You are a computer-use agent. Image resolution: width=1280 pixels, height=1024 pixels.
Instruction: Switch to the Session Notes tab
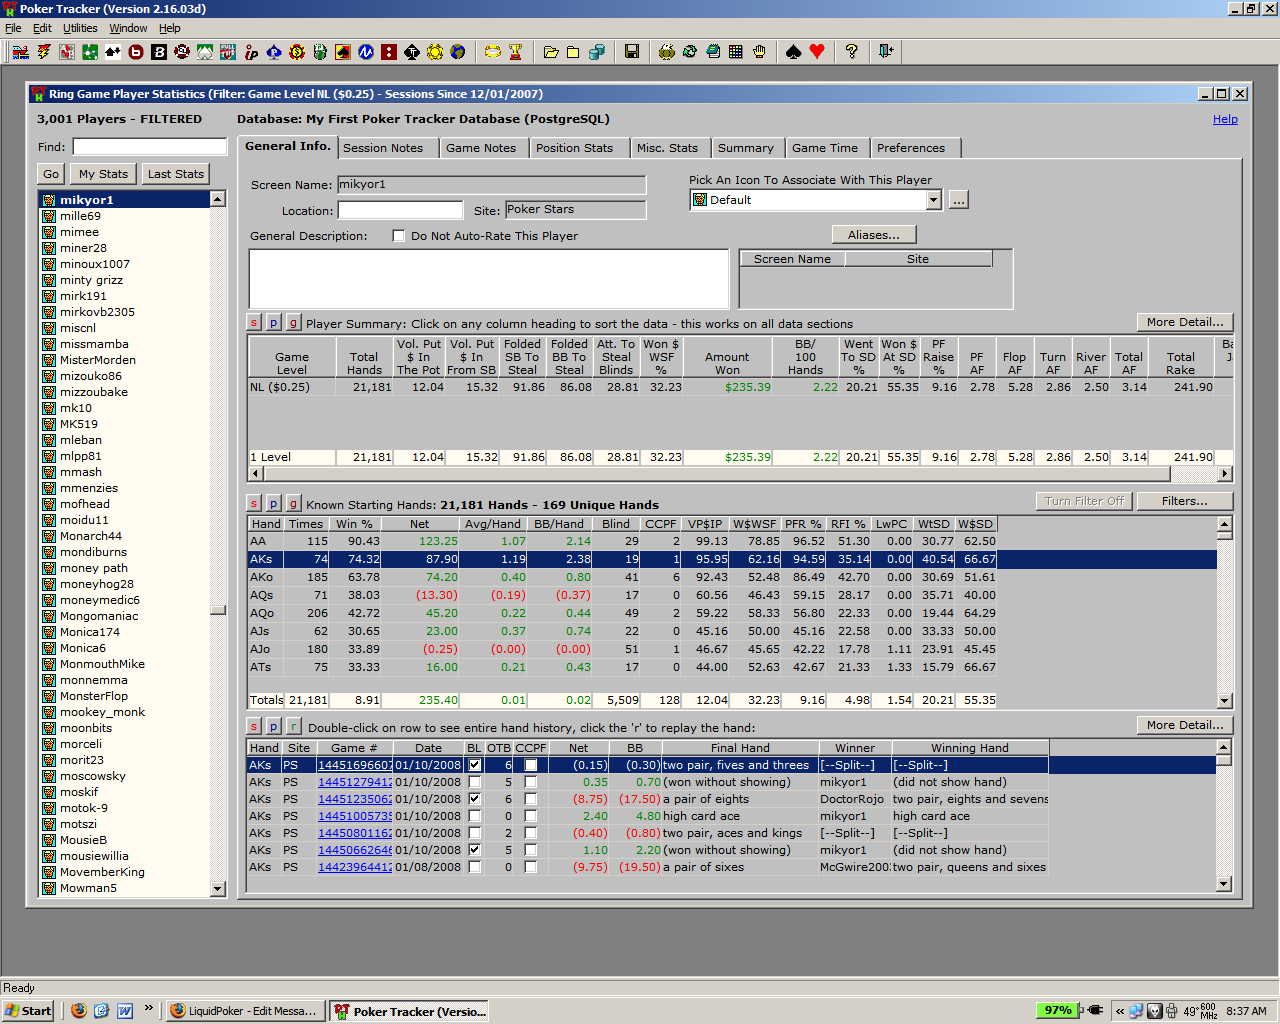383,148
